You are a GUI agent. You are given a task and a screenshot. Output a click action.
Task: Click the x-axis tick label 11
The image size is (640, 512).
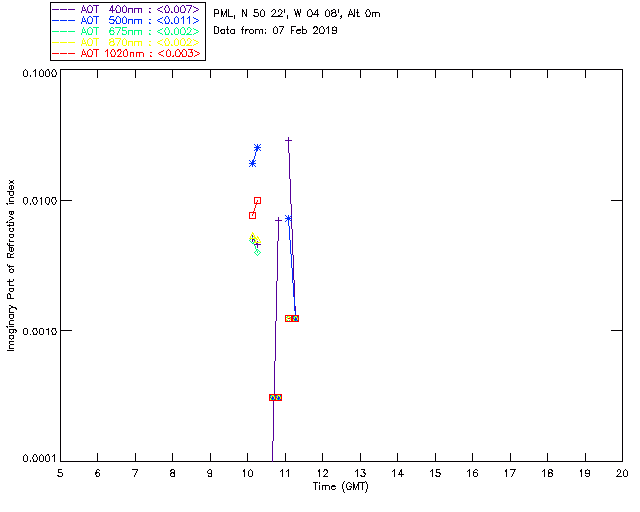[285, 473]
